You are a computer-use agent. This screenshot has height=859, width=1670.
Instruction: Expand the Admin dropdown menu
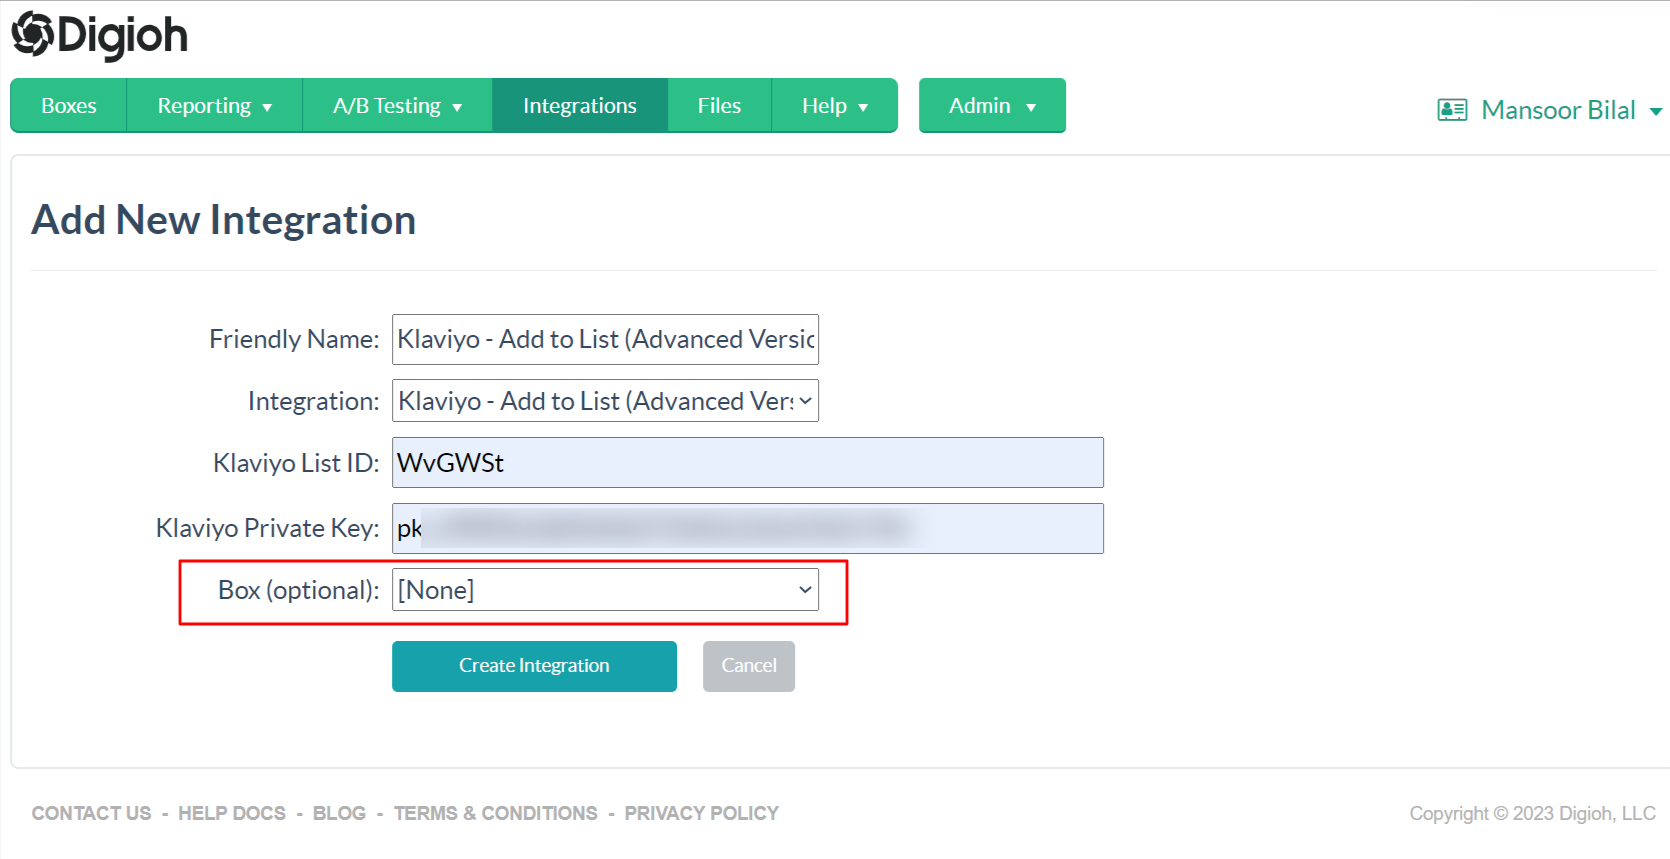[992, 105]
